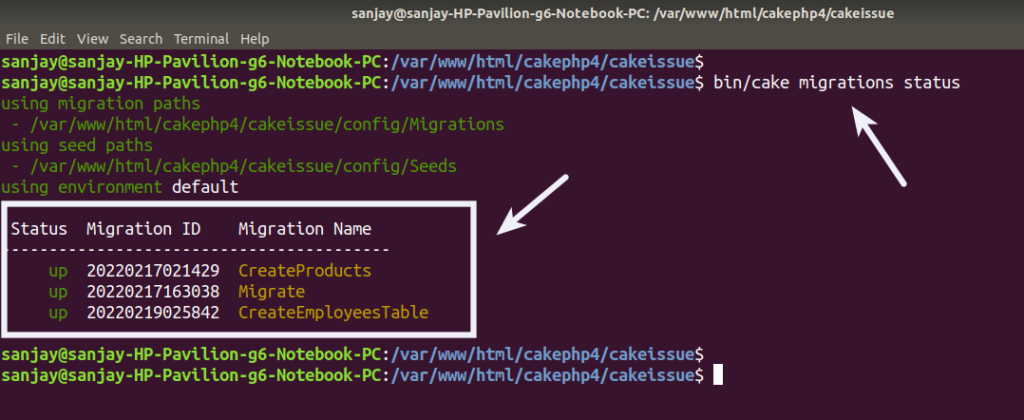Click the 'Migration Name' column header
The image size is (1024, 420).
[305, 229]
